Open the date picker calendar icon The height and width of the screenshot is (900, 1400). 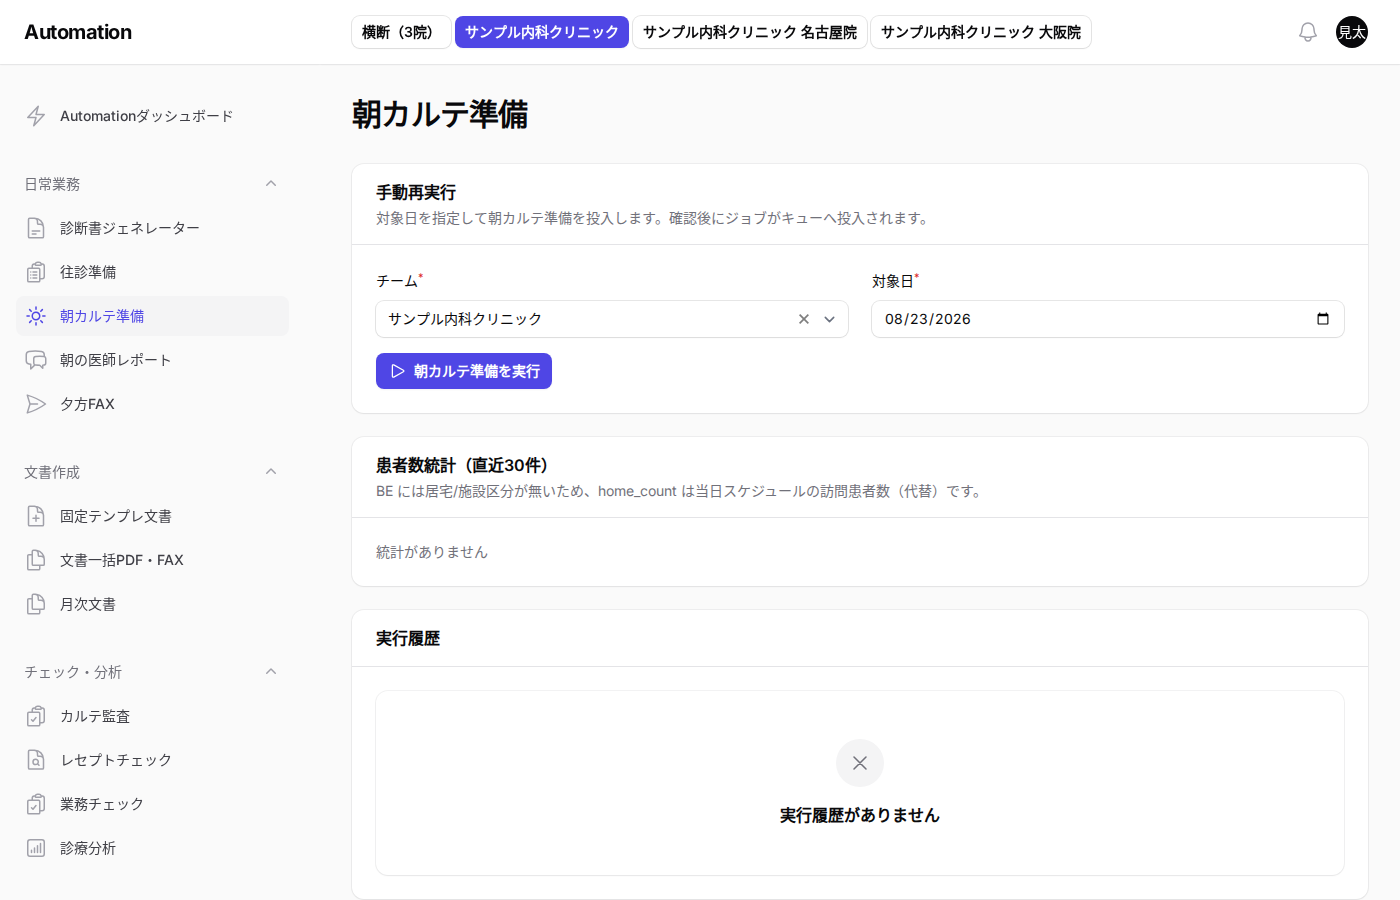[1323, 319]
